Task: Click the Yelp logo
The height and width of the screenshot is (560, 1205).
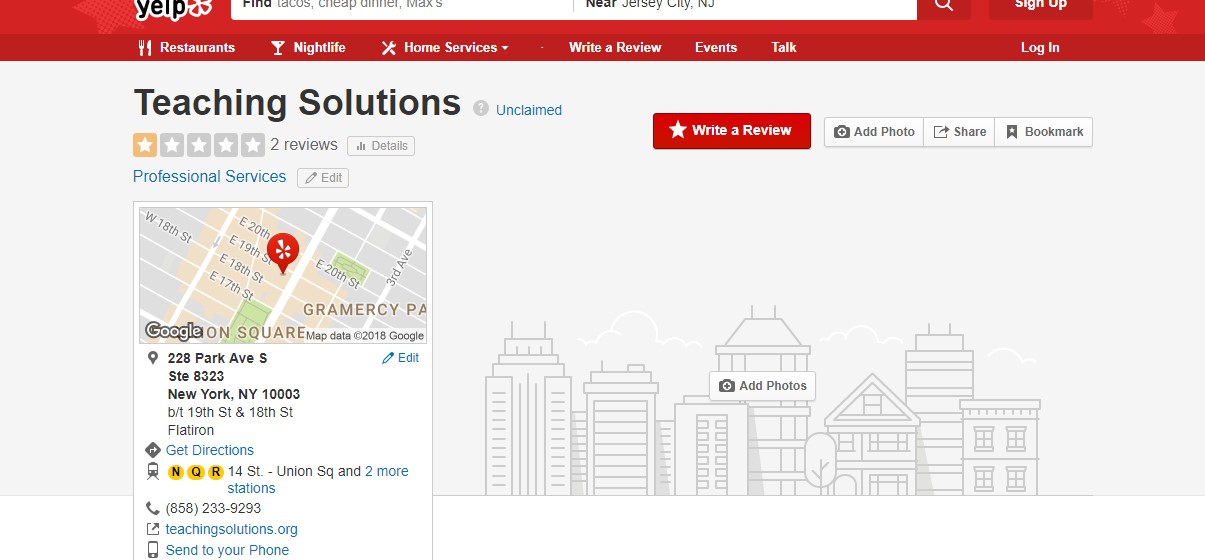Action: (174, 7)
